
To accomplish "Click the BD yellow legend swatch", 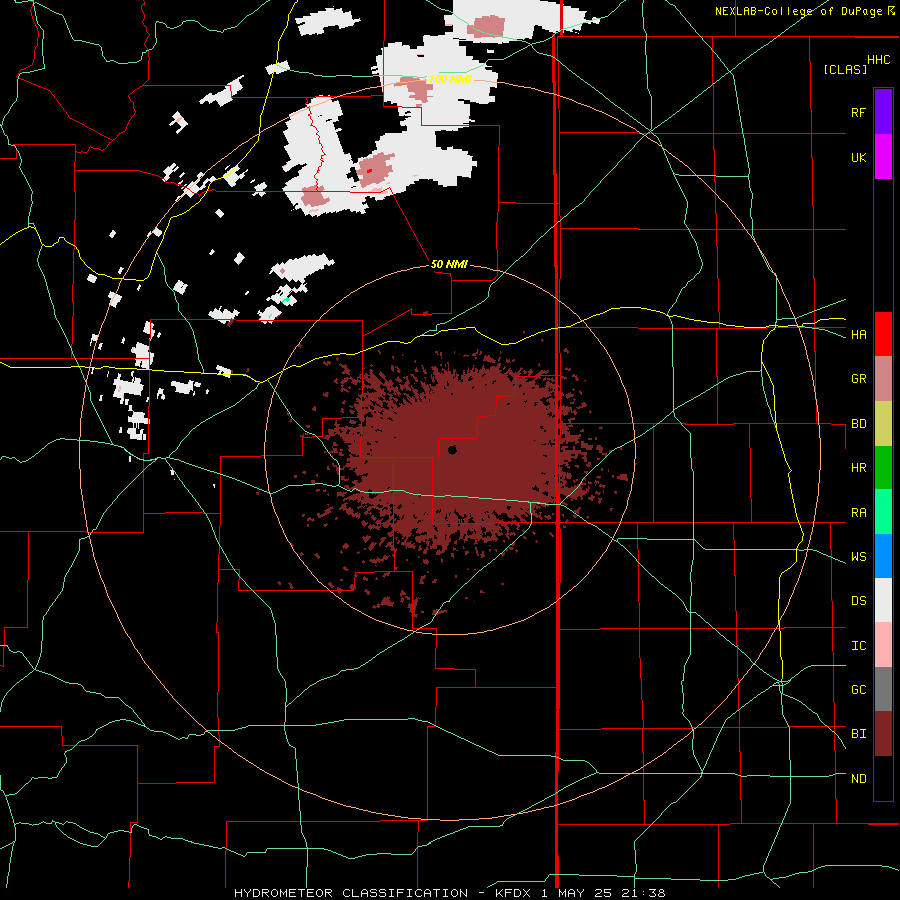I will point(883,424).
